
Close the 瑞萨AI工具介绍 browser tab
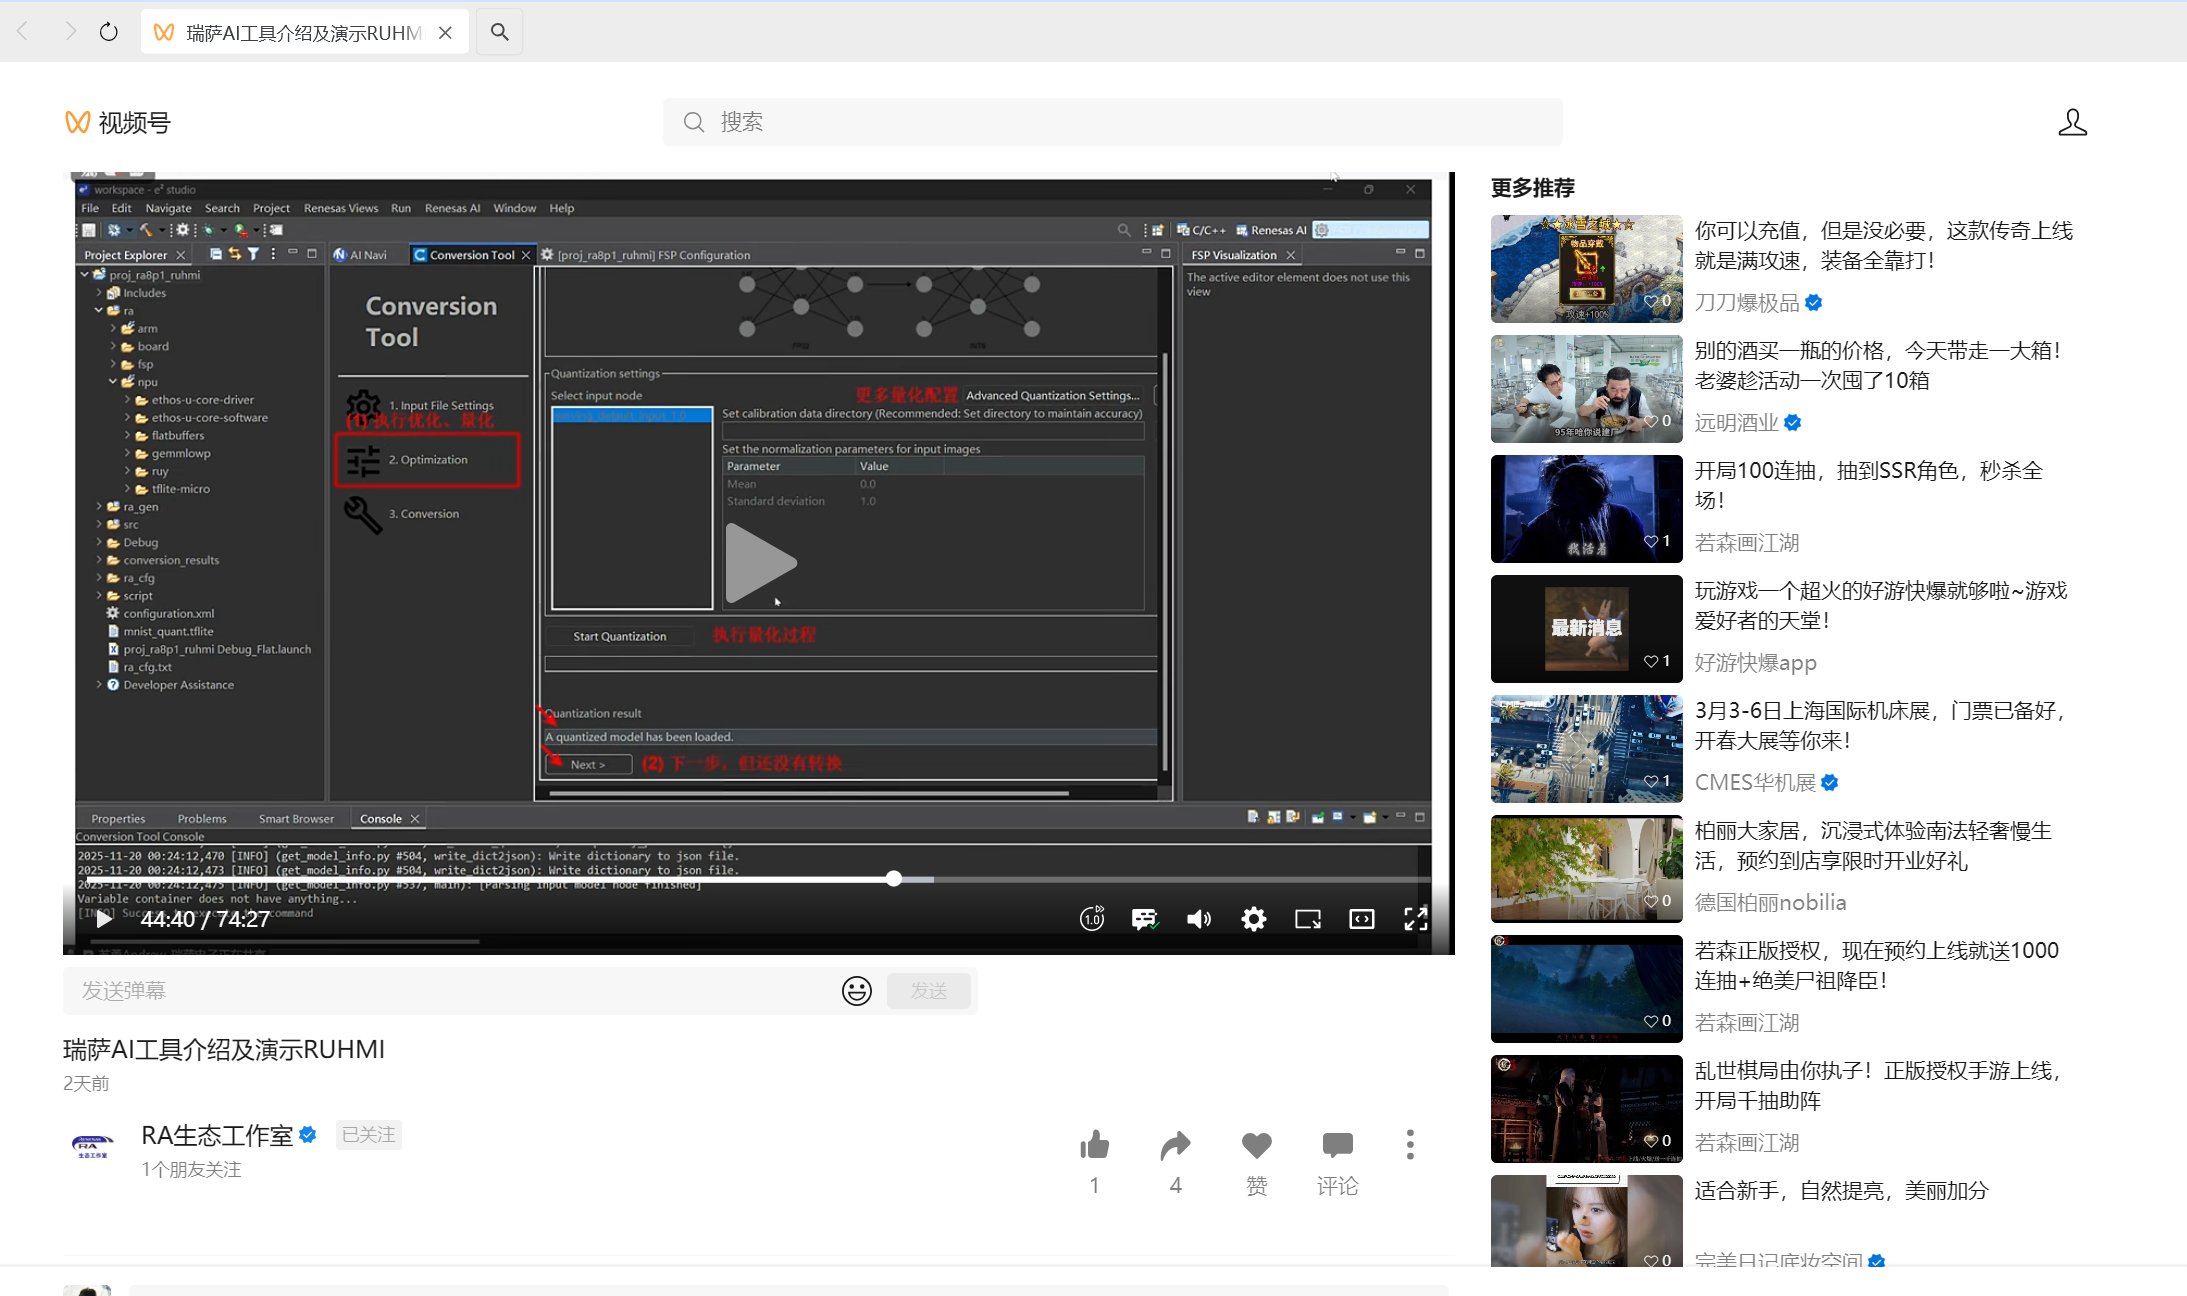coord(445,33)
